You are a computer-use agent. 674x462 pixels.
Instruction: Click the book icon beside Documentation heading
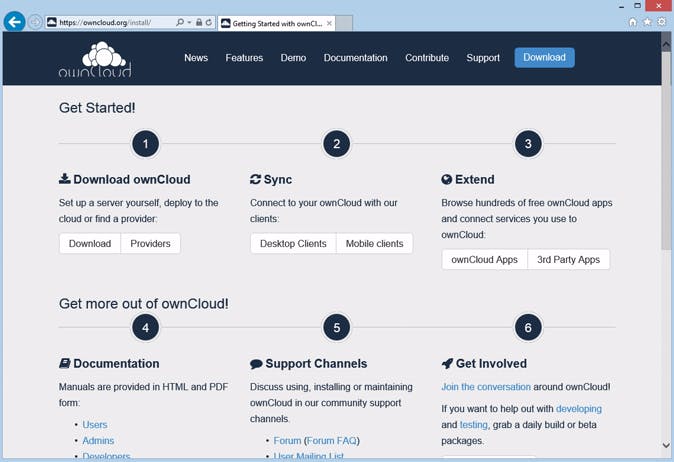[64, 364]
